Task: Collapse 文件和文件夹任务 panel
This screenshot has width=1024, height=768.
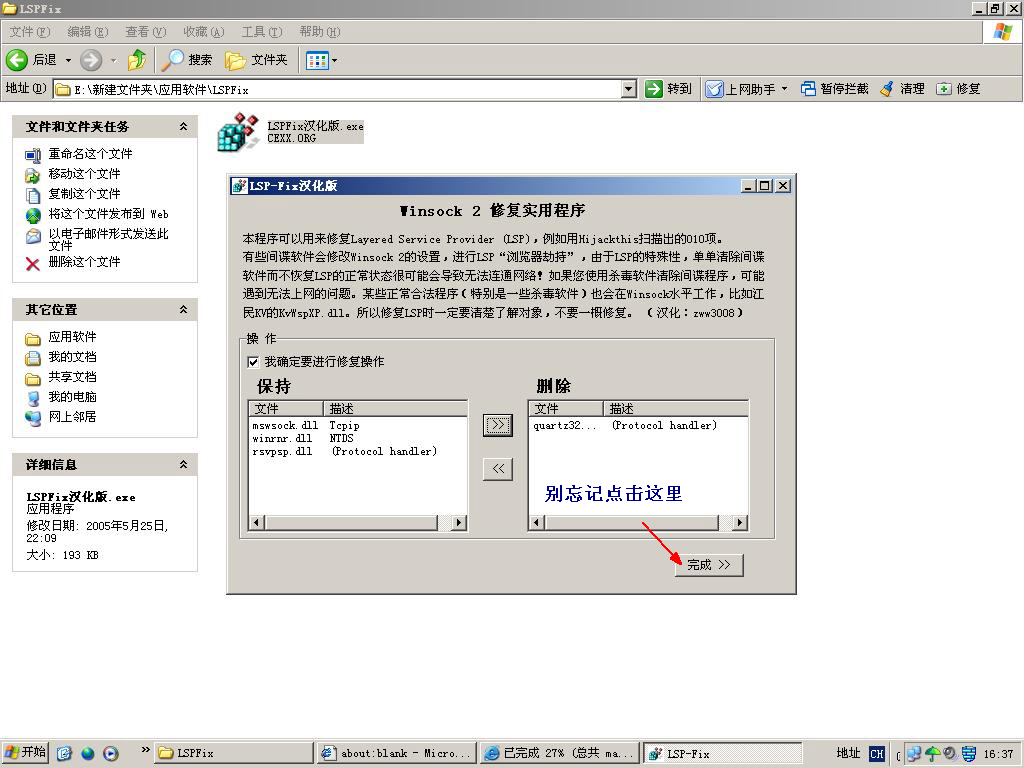Action: [x=184, y=127]
